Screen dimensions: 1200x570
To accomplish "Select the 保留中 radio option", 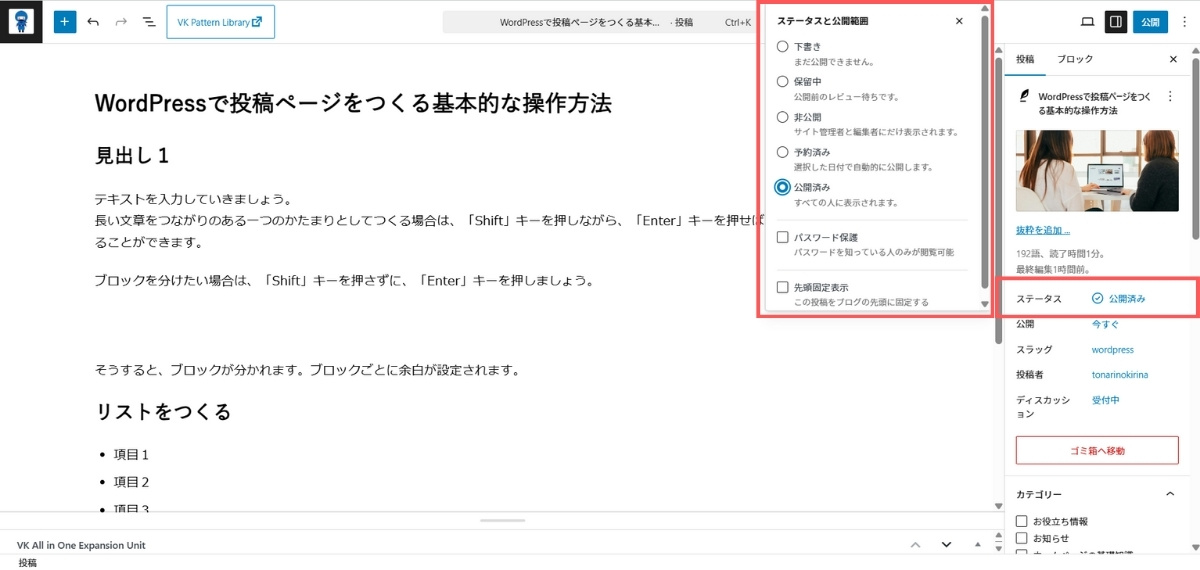I will click(783, 81).
